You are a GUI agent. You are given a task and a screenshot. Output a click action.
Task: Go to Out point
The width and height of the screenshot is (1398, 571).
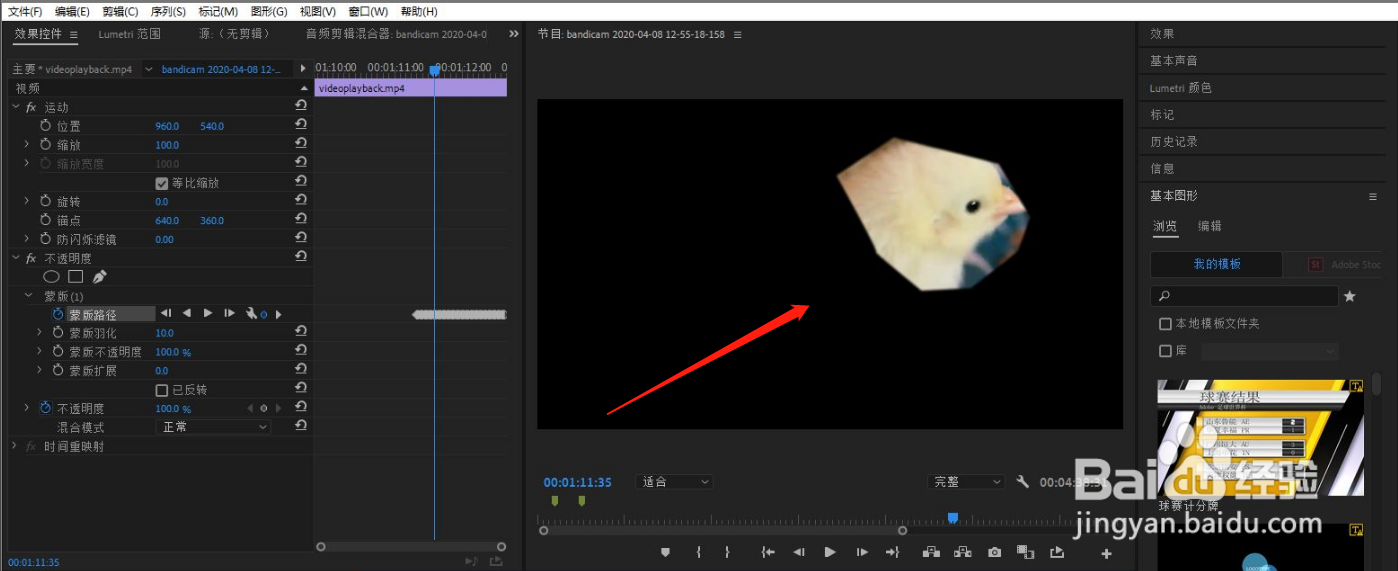click(x=893, y=552)
